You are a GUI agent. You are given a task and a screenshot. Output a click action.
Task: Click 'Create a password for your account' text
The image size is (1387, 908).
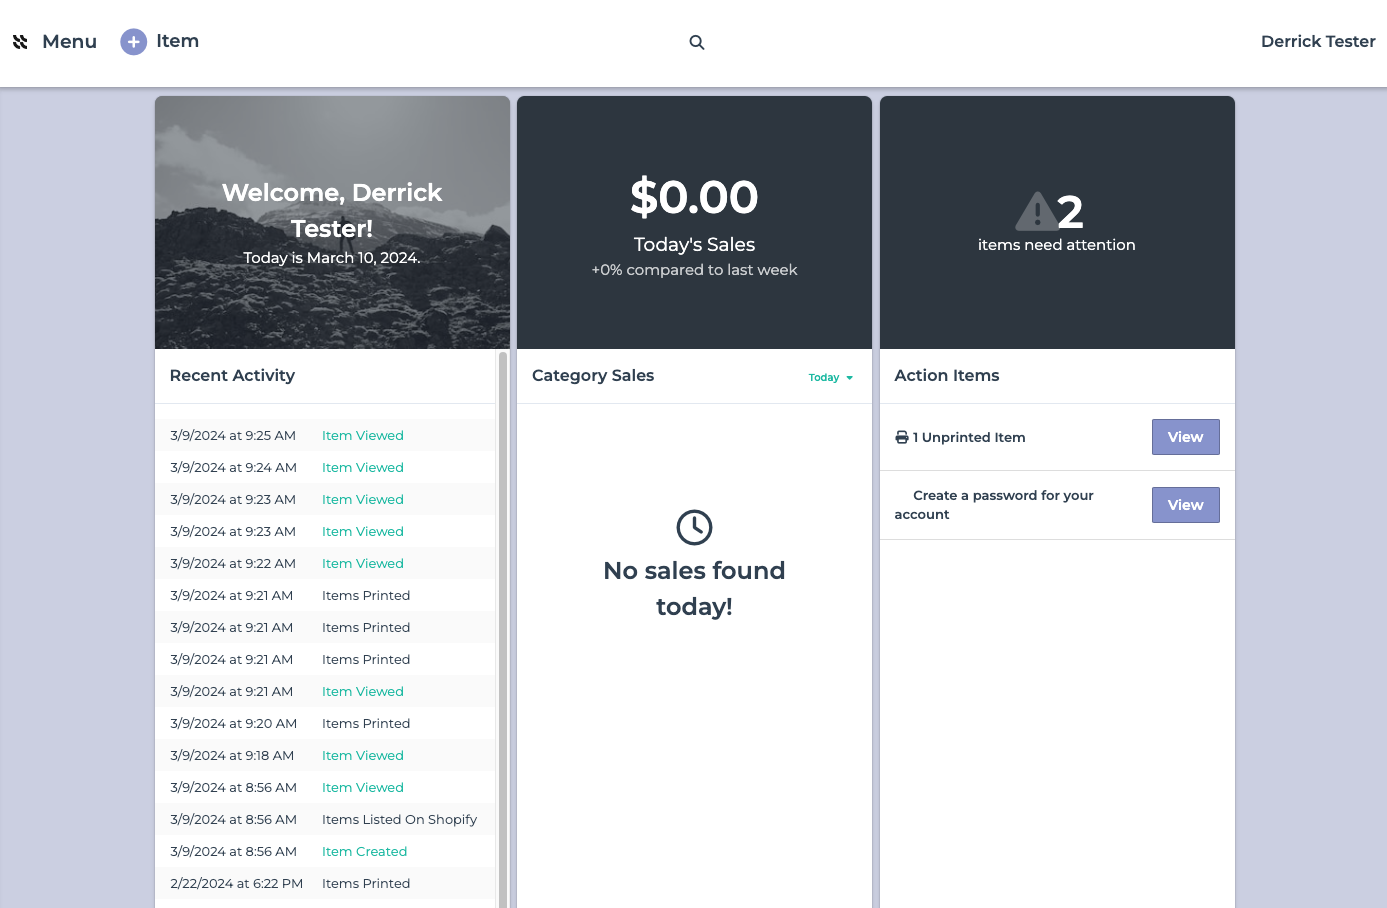pos(994,505)
